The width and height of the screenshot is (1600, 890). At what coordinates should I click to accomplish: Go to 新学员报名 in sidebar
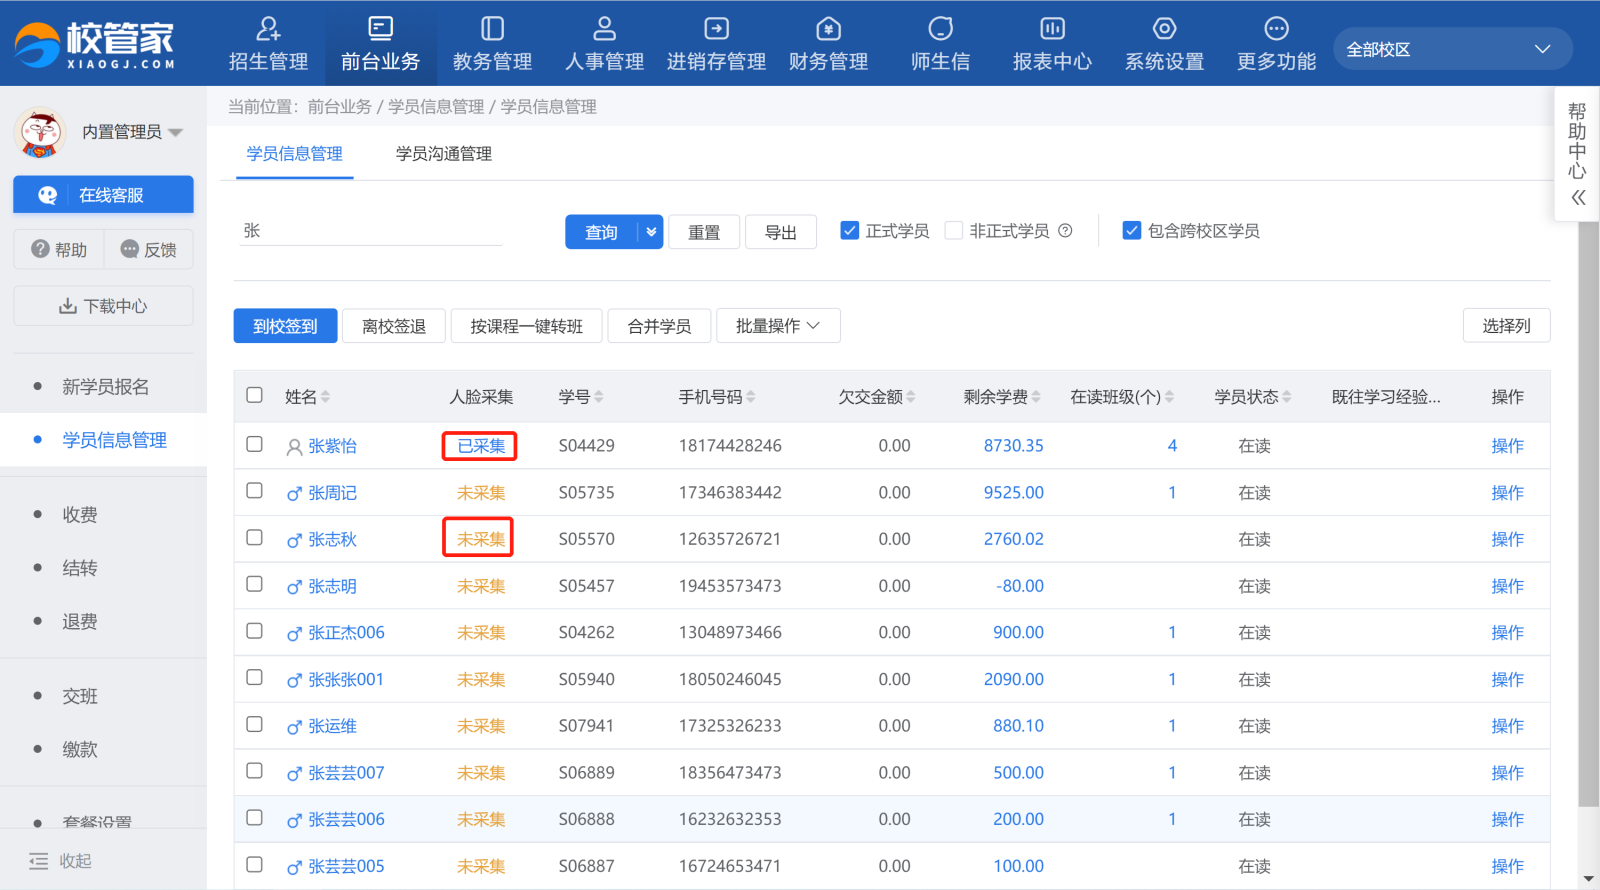(105, 387)
